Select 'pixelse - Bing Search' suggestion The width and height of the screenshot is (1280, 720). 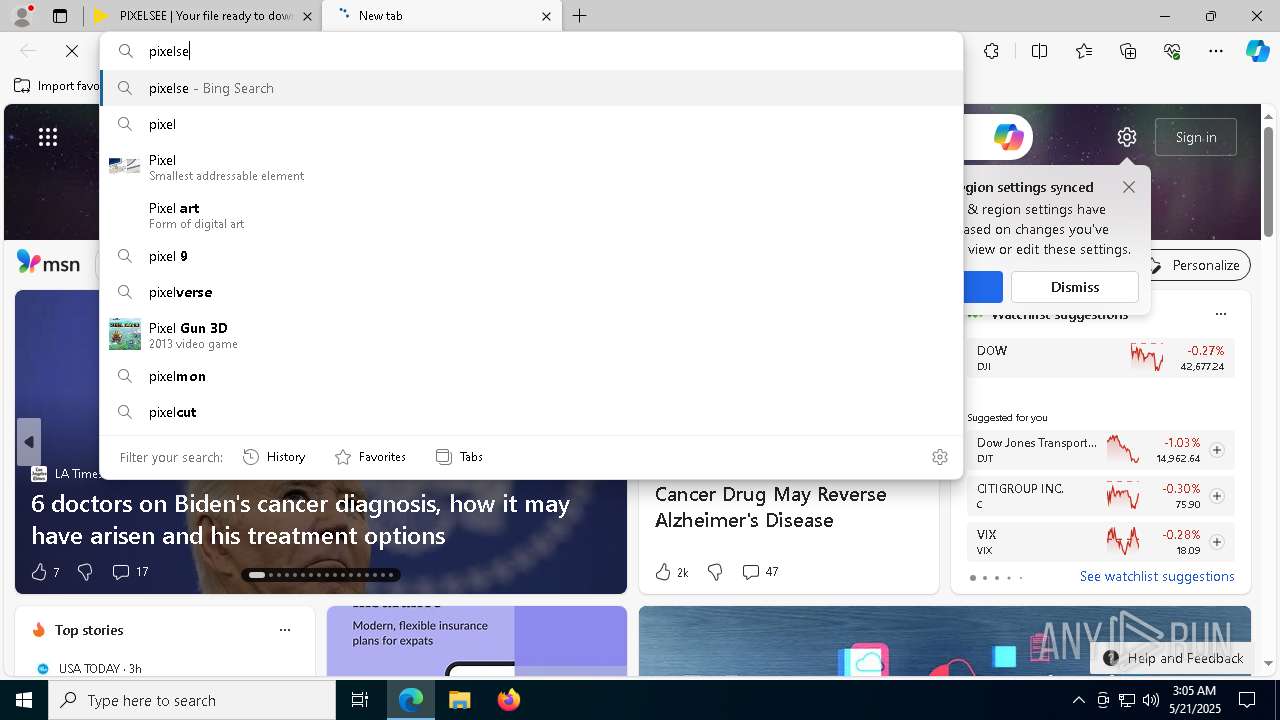[x=531, y=88]
